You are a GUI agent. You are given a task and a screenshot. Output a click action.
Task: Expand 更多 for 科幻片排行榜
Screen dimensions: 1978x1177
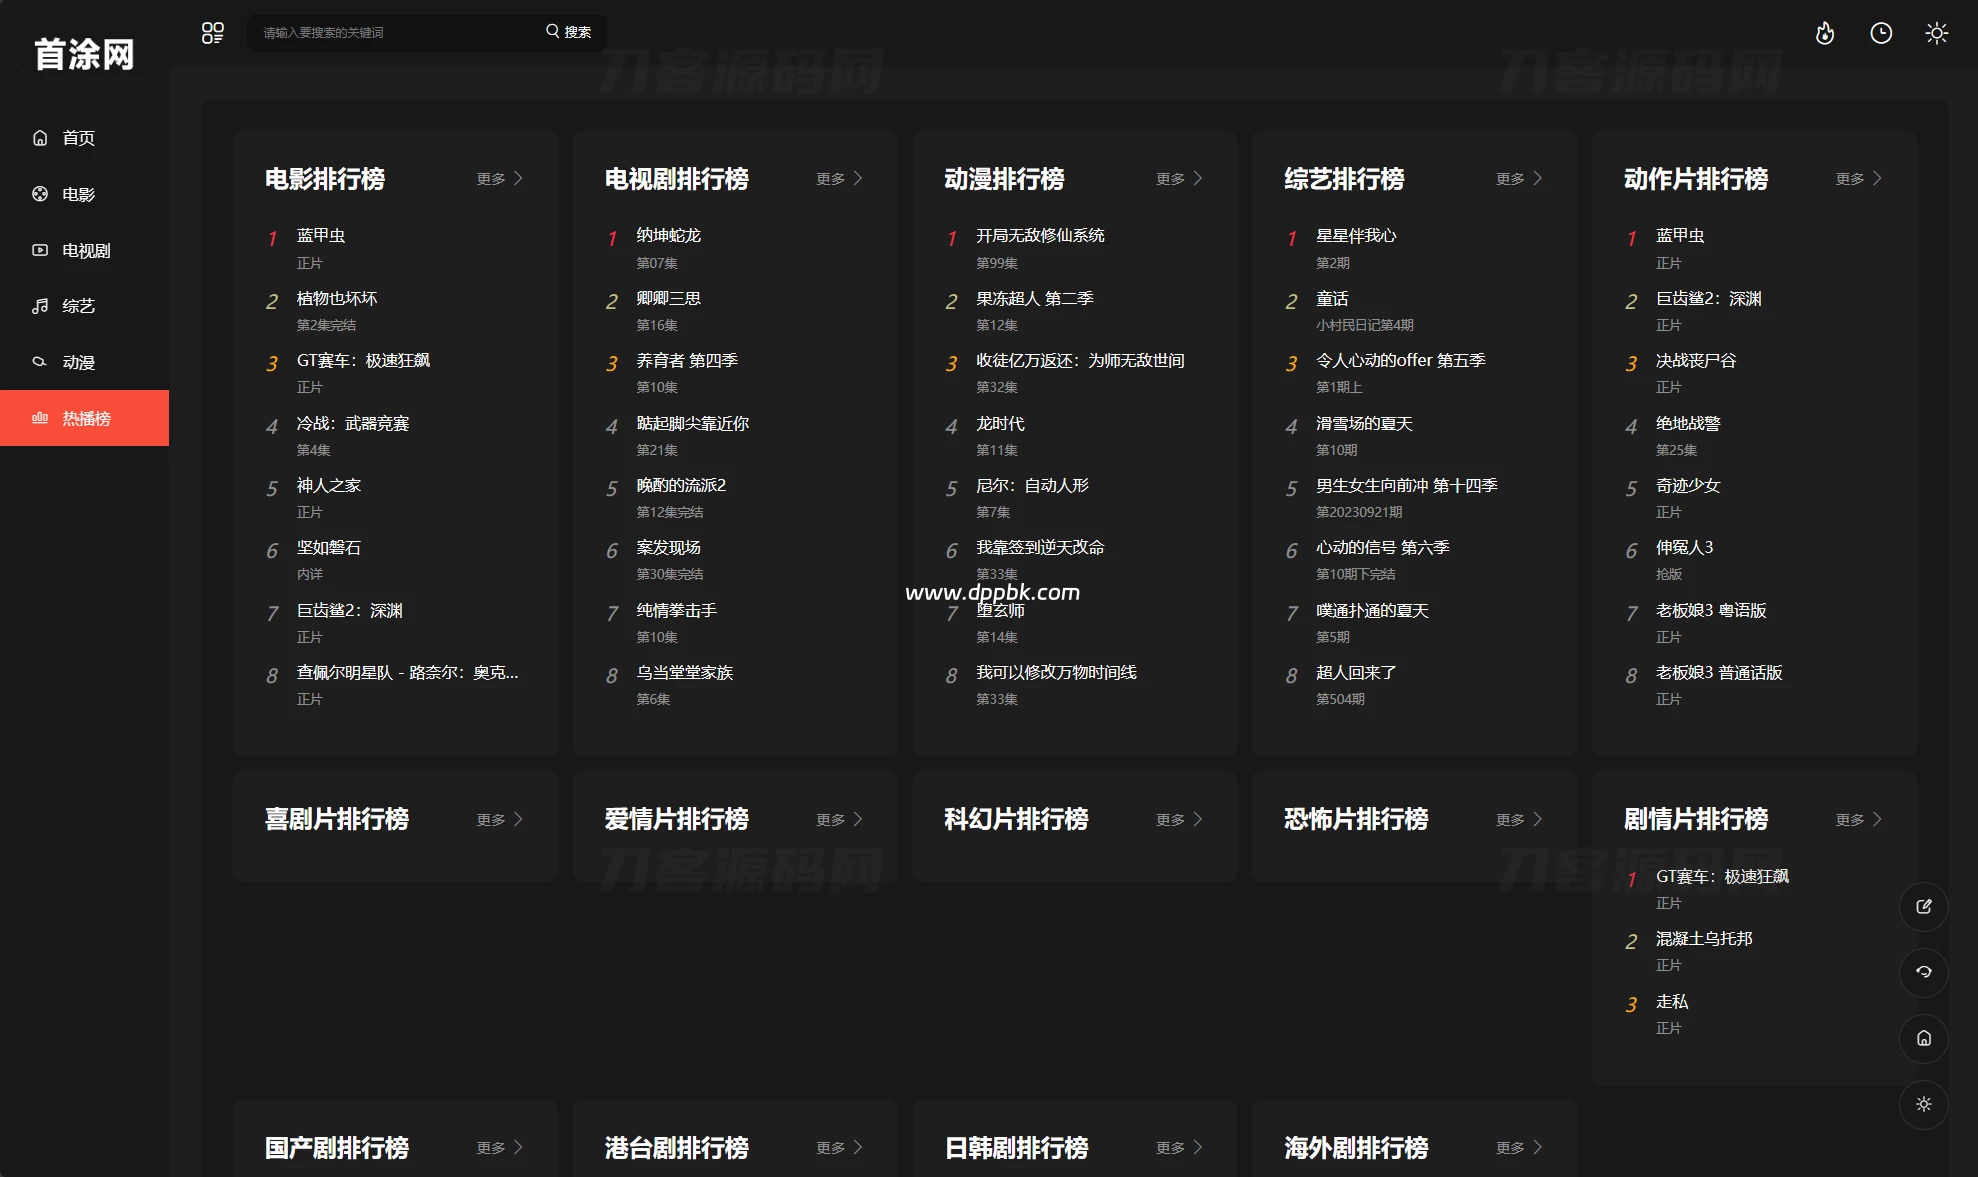click(x=1180, y=820)
